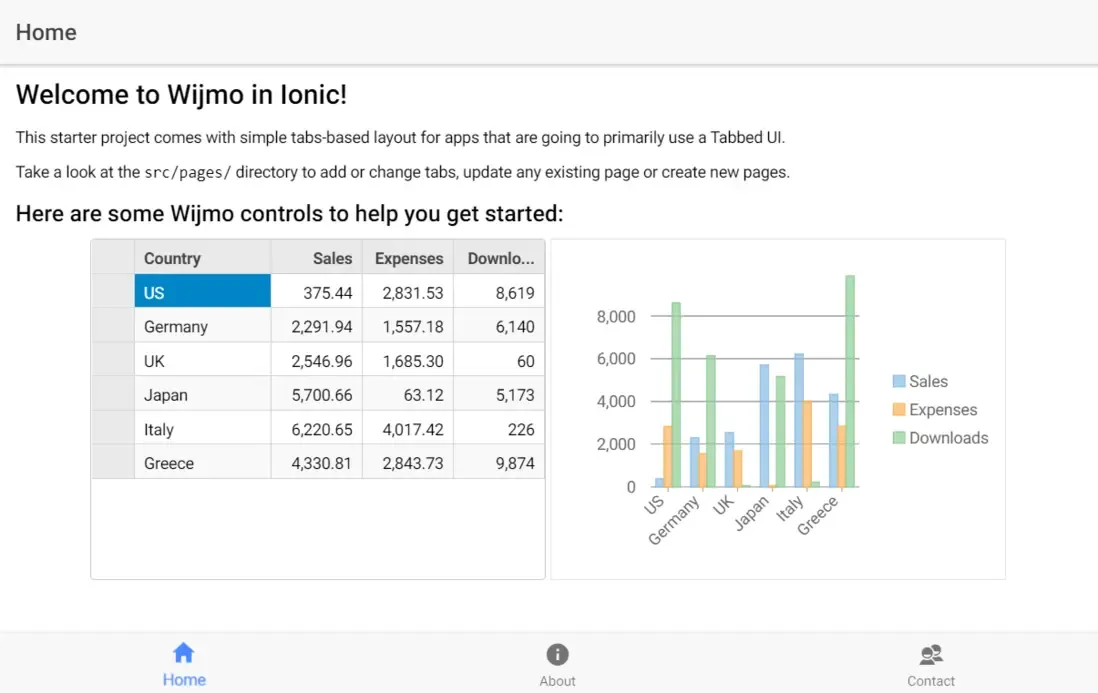Select the grid's top-left select-all corner cell
This screenshot has height=693, width=1098.
coord(113,258)
